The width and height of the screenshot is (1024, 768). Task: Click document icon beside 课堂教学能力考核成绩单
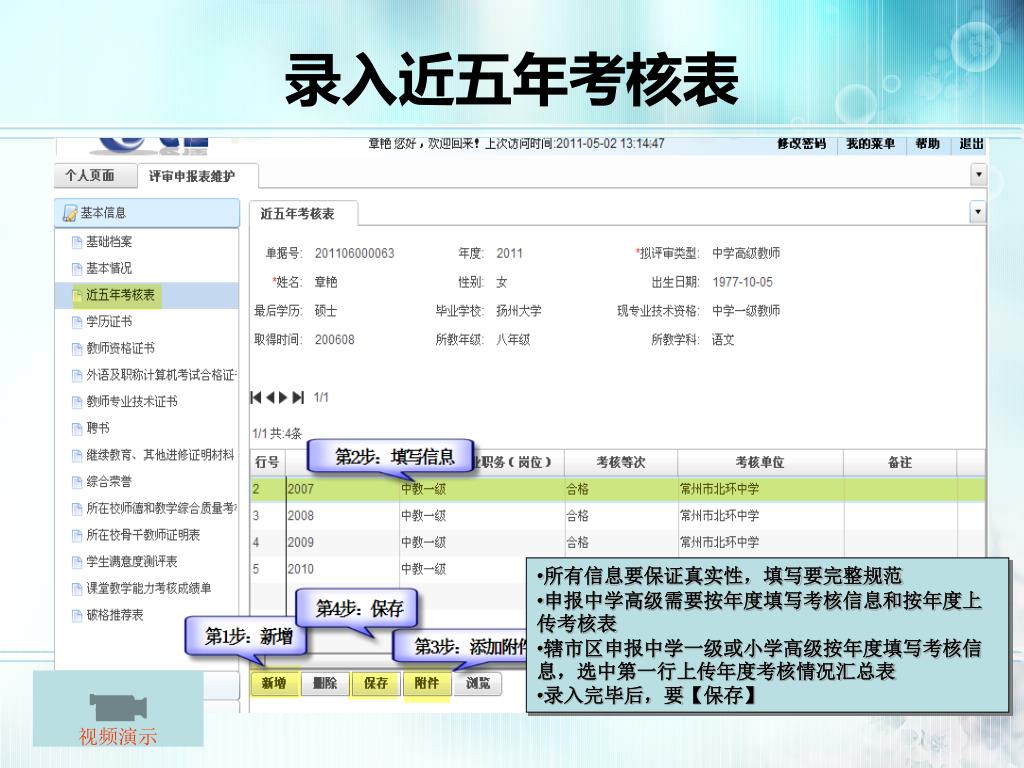click(77, 589)
